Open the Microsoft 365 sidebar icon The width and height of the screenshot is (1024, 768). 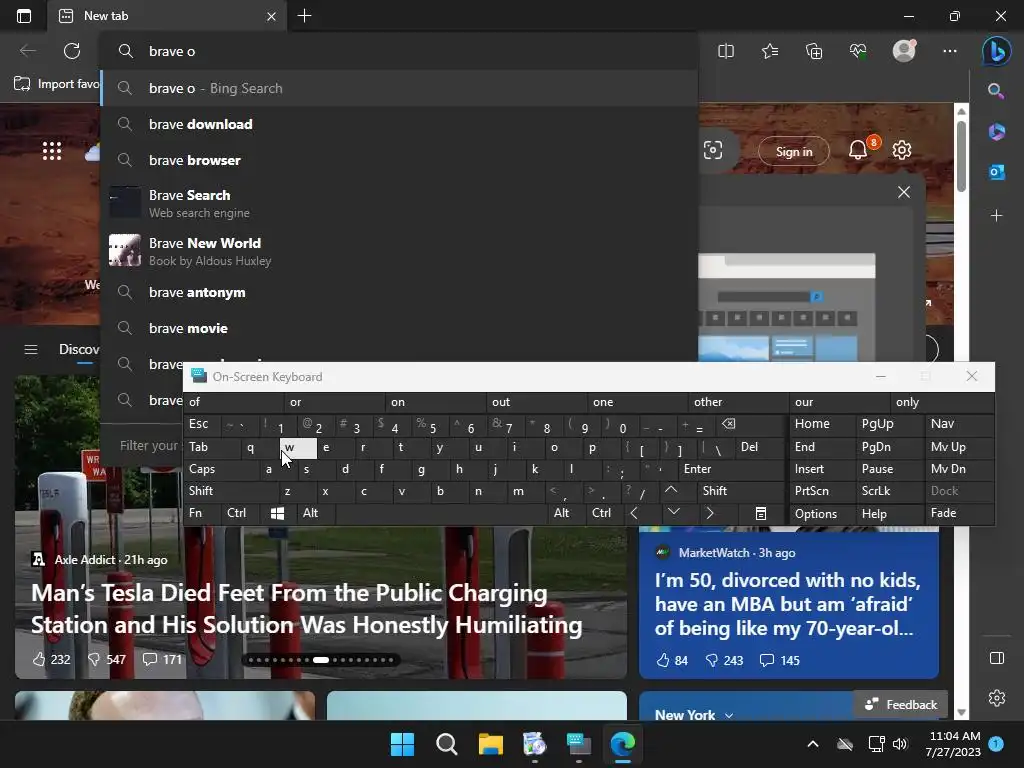click(997, 131)
